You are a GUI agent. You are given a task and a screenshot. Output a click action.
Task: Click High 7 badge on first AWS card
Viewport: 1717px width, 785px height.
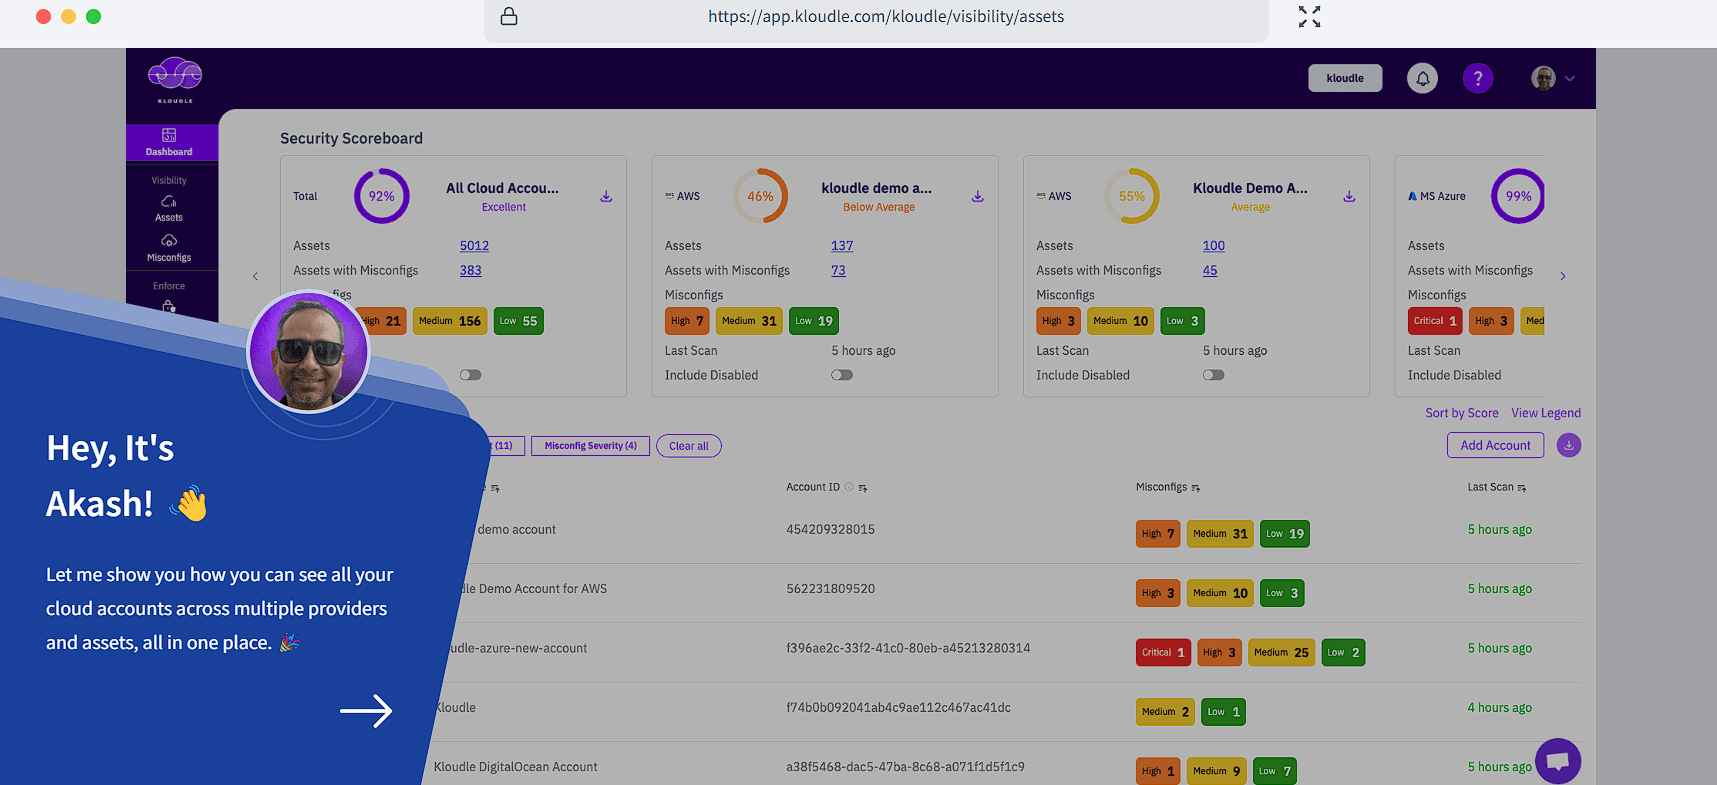687,321
